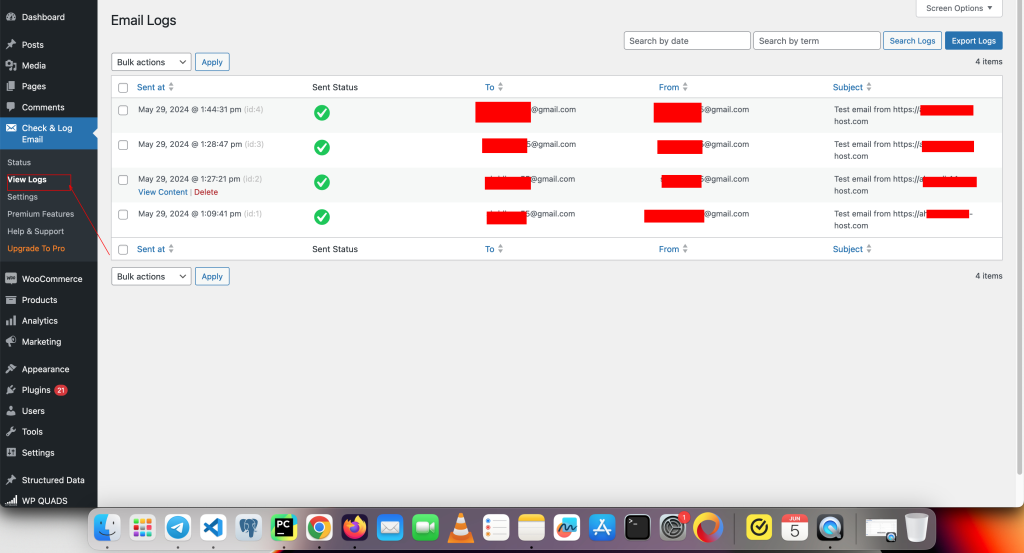Click the Posts pin icon
Screen dimensions: 1024x553
pyautogui.click(x=11, y=44)
